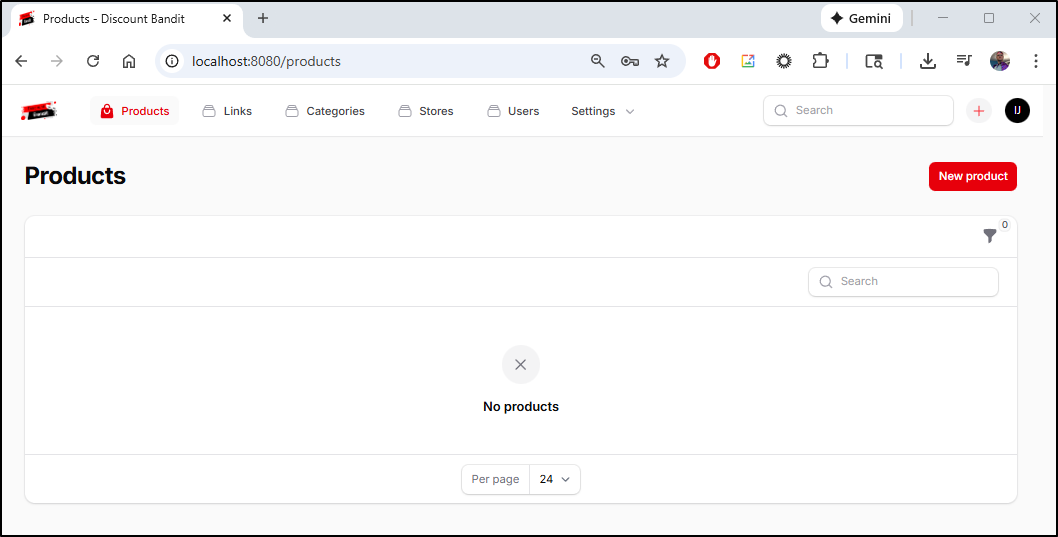Open the browser extensions puzzle icon
Image resolution: width=1058 pixels, height=537 pixels.
(x=820, y=61)
